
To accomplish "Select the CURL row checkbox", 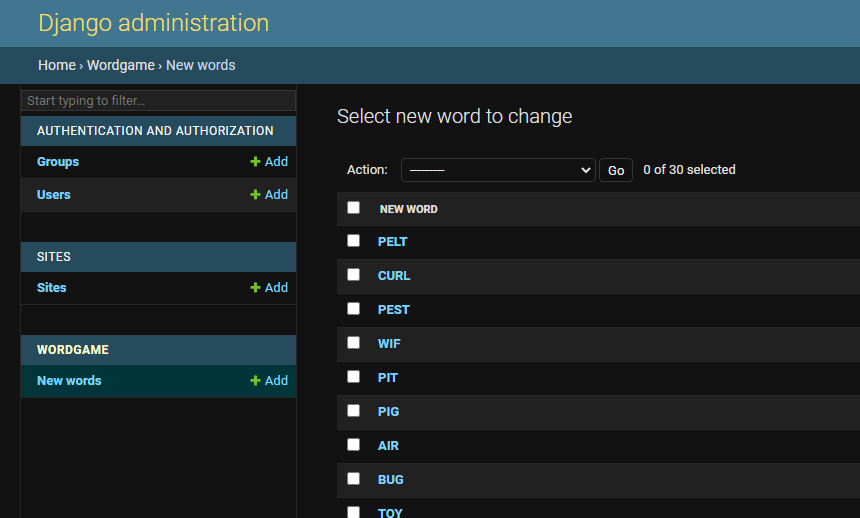I will pos(353,275).
